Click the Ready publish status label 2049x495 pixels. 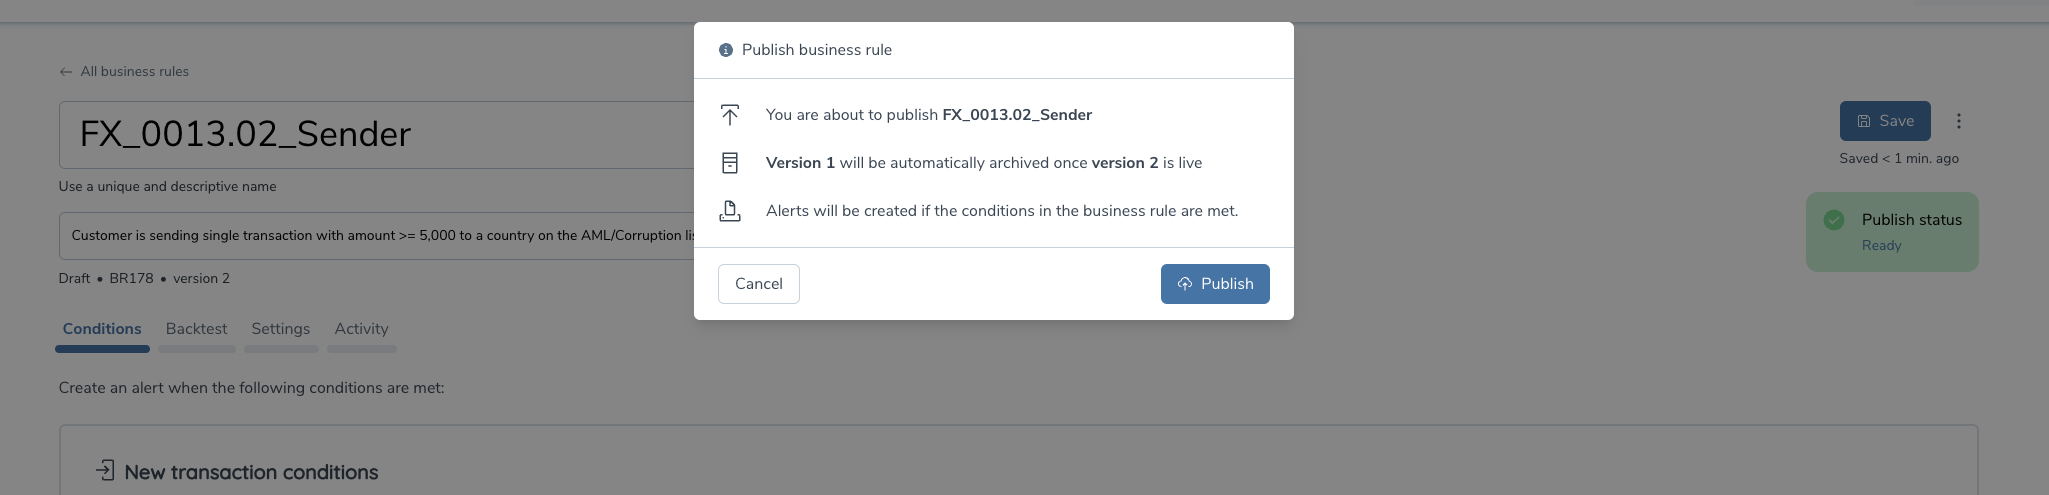(x=1881, y=246)
